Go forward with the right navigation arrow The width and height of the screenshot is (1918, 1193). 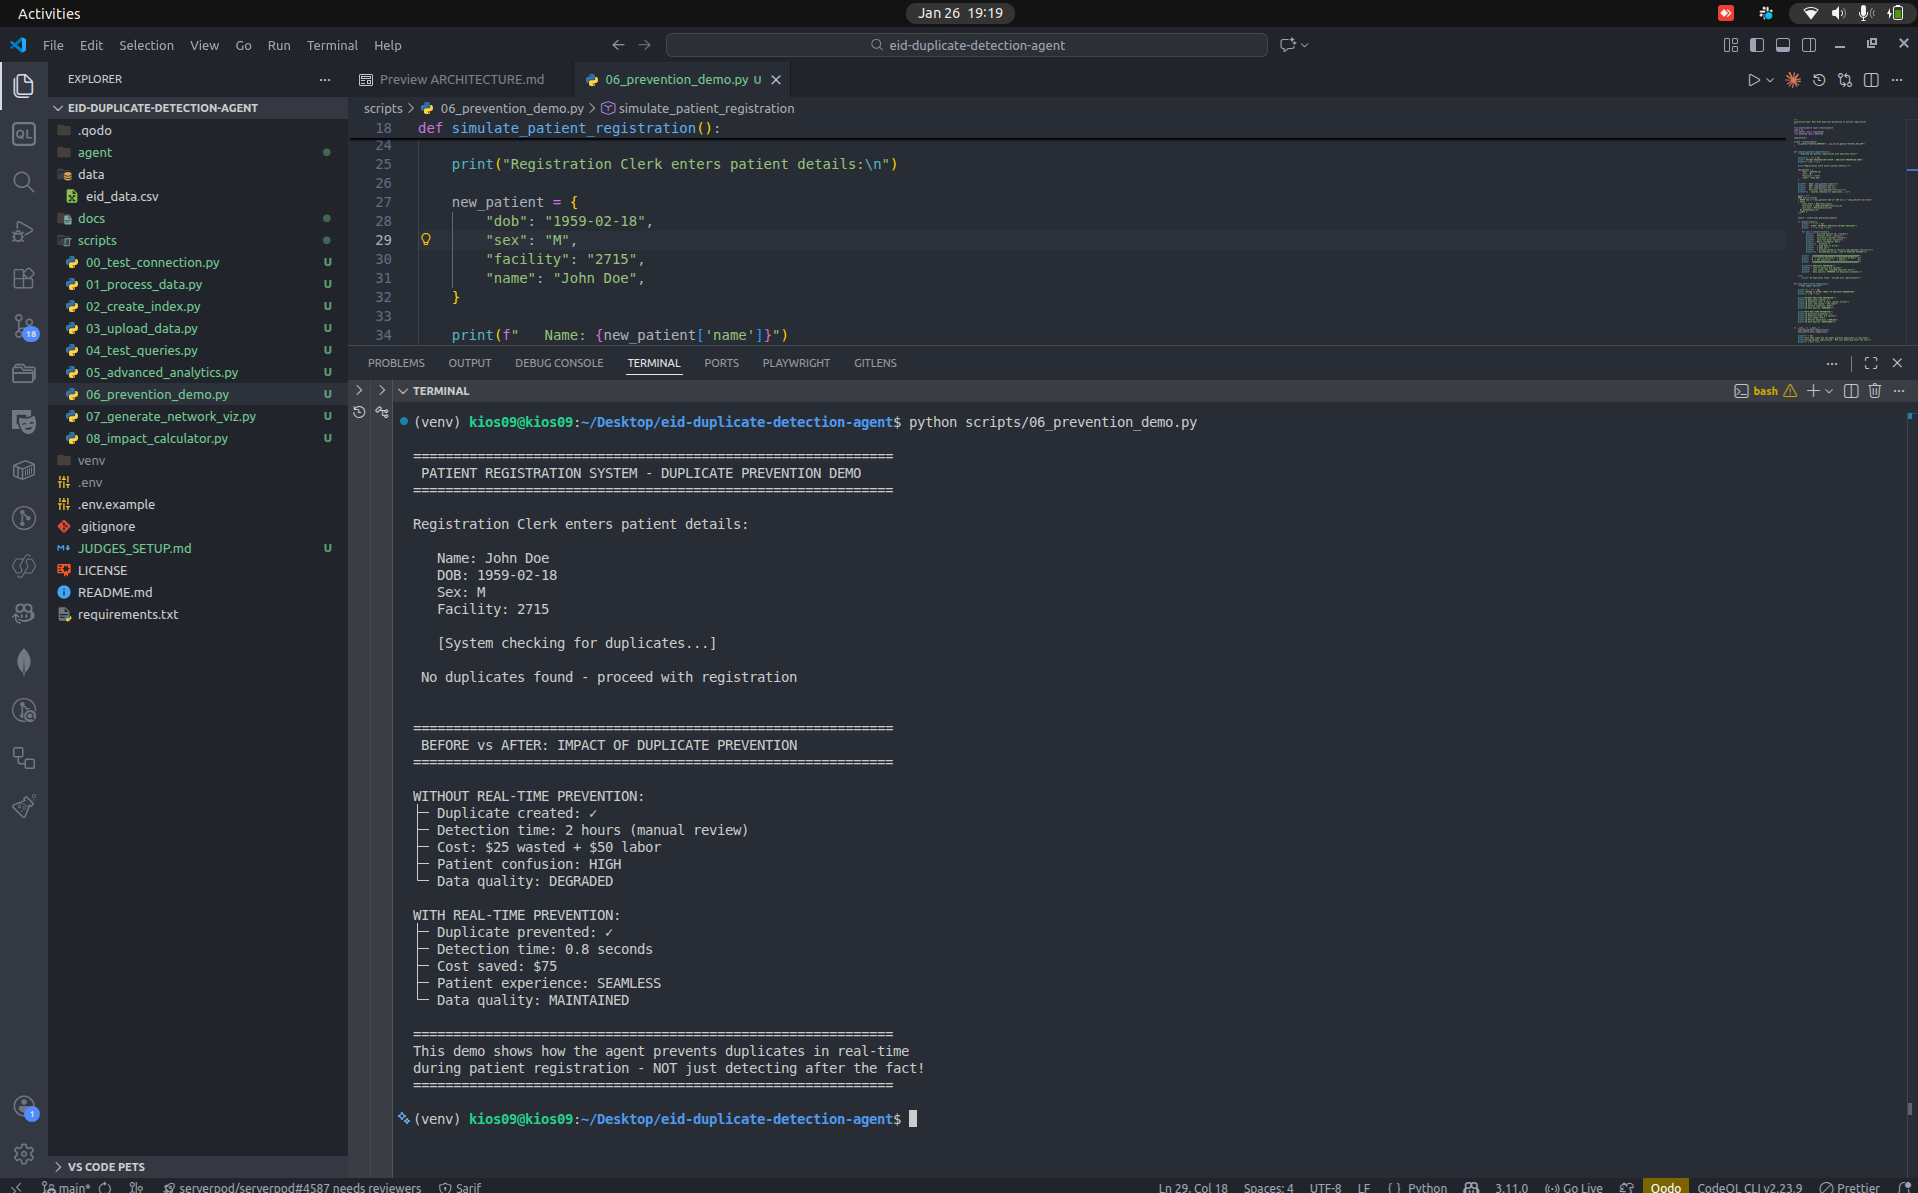click(x=645, y=45)
